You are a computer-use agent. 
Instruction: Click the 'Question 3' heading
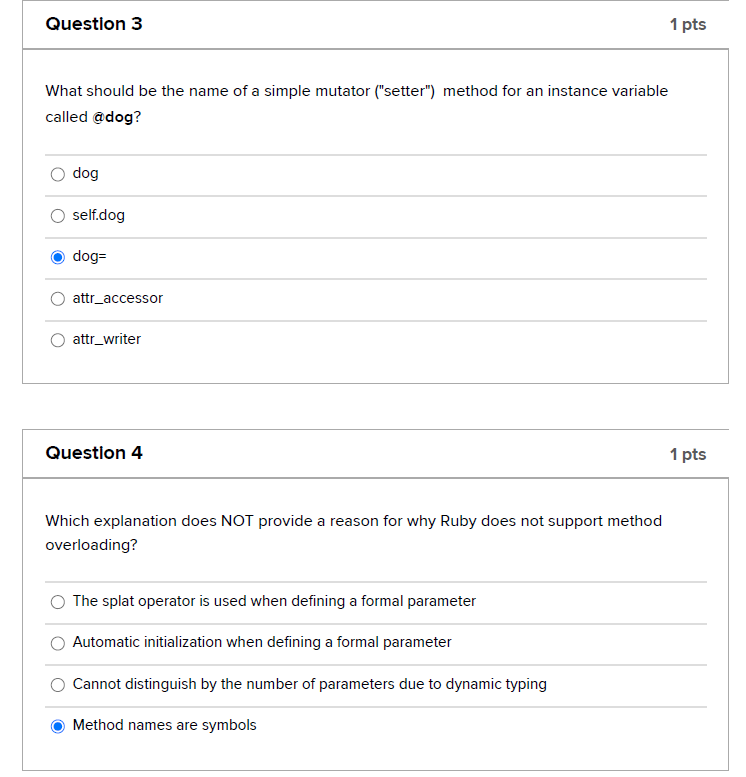pyautogui.click(x=94, y=24)
